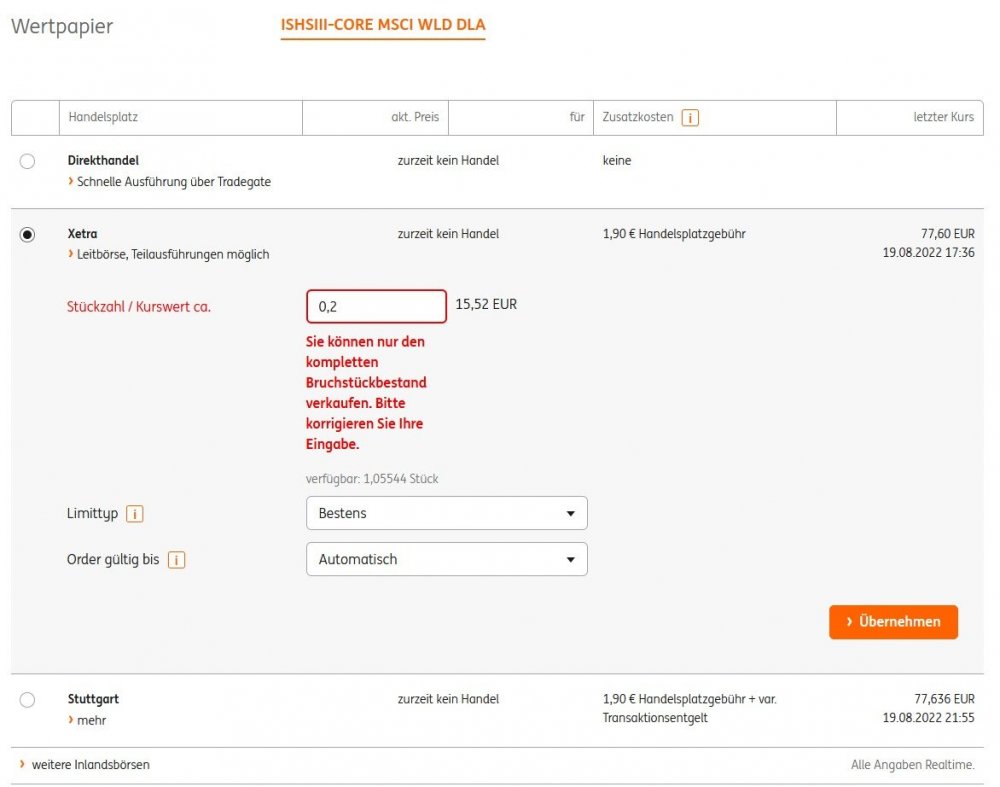Click the akt. Preis column header
The width and height of the screenshot is (1000, 787).
(x=414, y=118)
